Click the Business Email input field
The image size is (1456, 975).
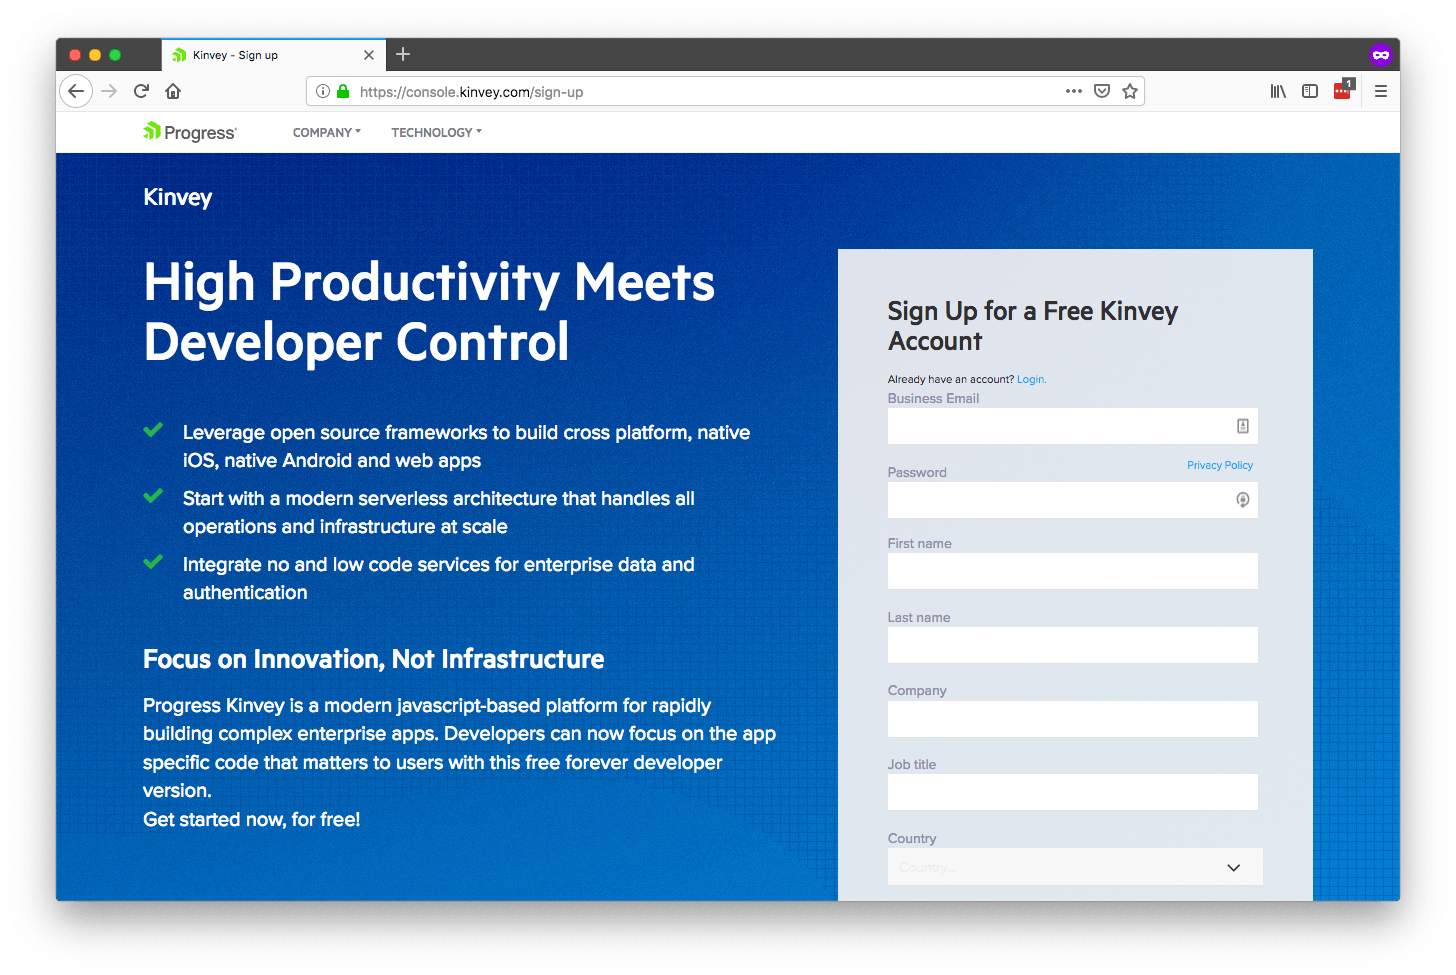click(1060, 426)
